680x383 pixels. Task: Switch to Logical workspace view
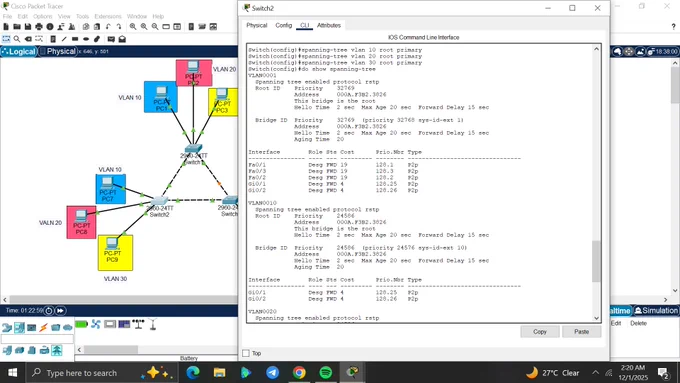pyautogui.click(x=19, y=51)
